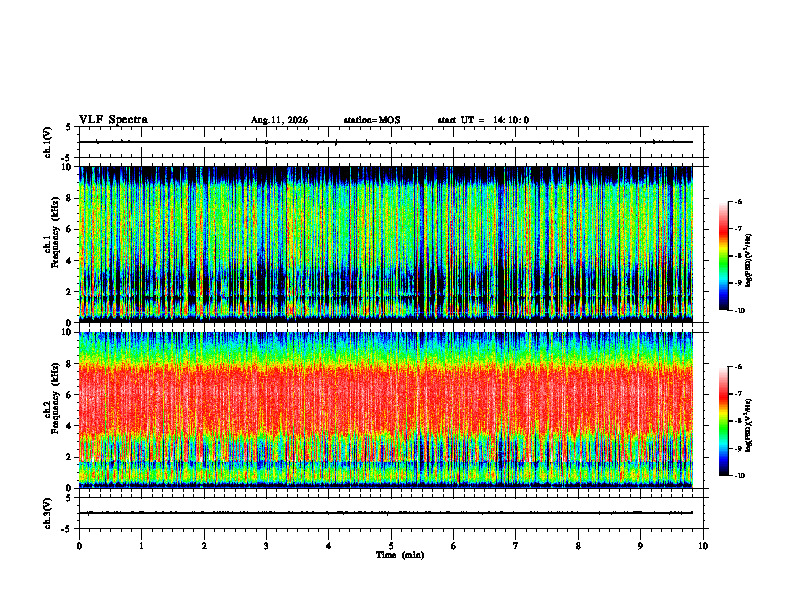Image resolution: width=792 pixels, height=612 pixels.
Task: Click the VLF Spectra title text
Action: click(x=113, y=120)
